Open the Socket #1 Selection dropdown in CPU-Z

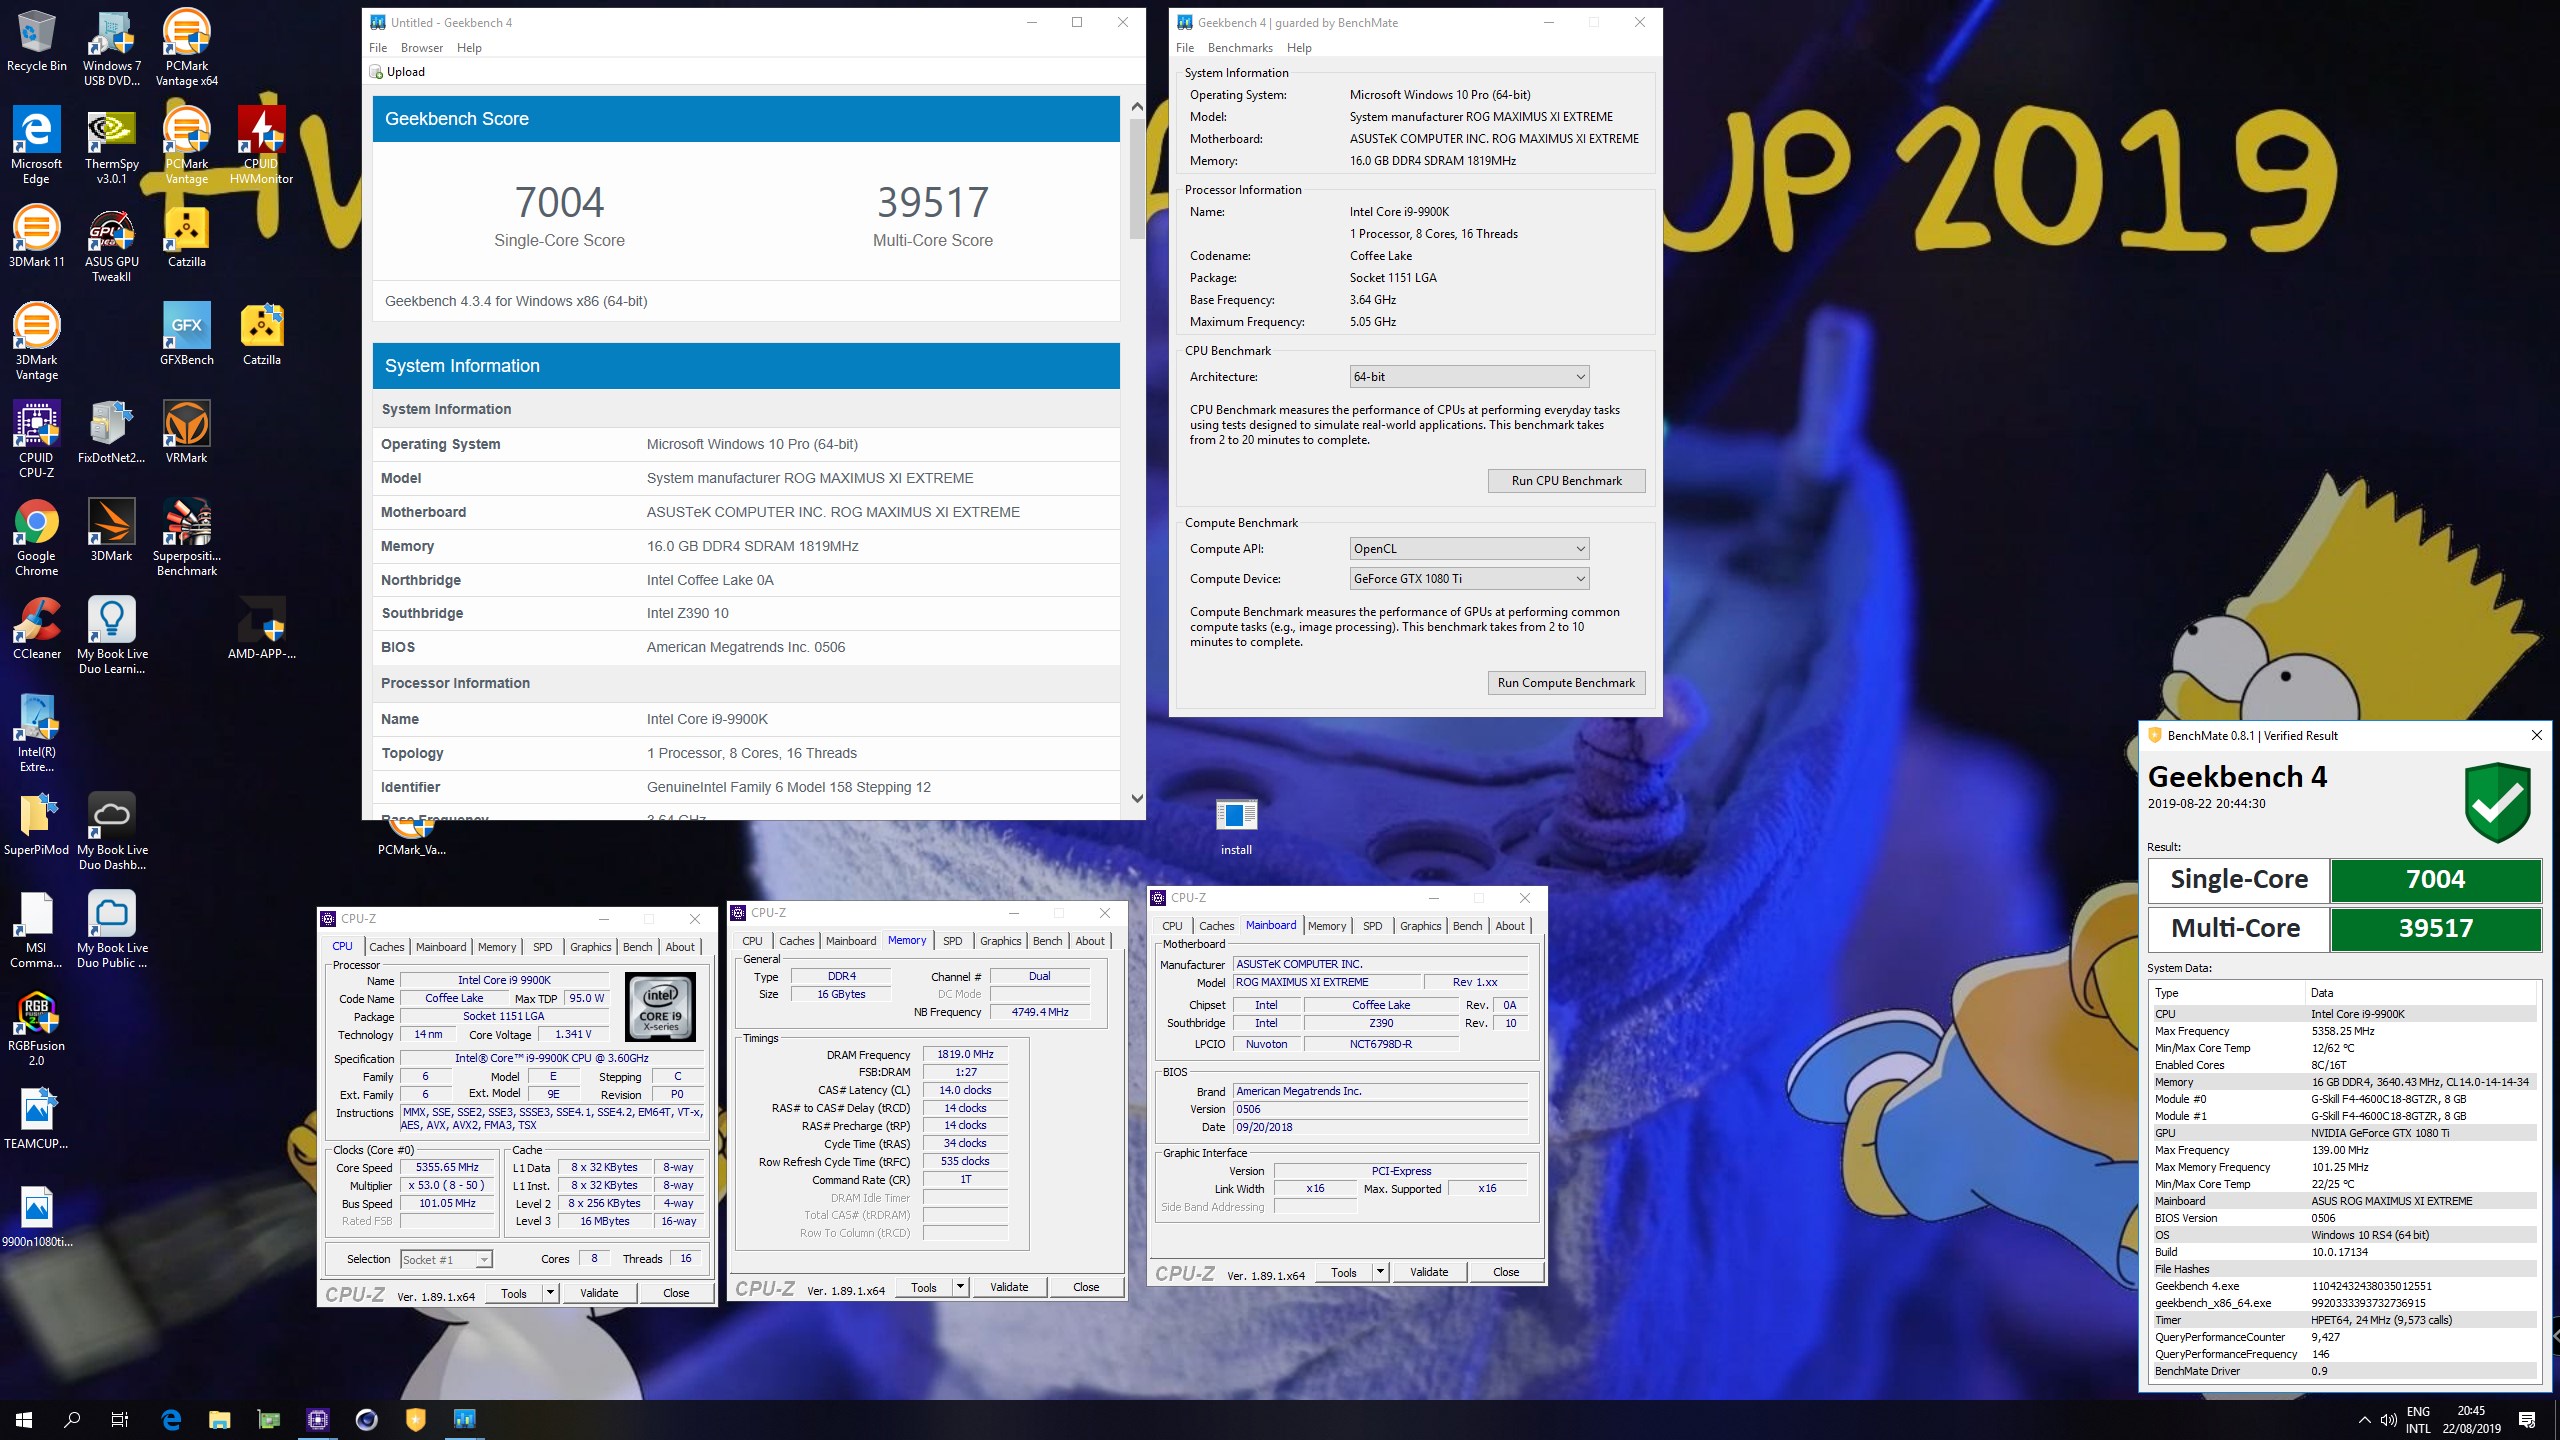(446, 1259)
